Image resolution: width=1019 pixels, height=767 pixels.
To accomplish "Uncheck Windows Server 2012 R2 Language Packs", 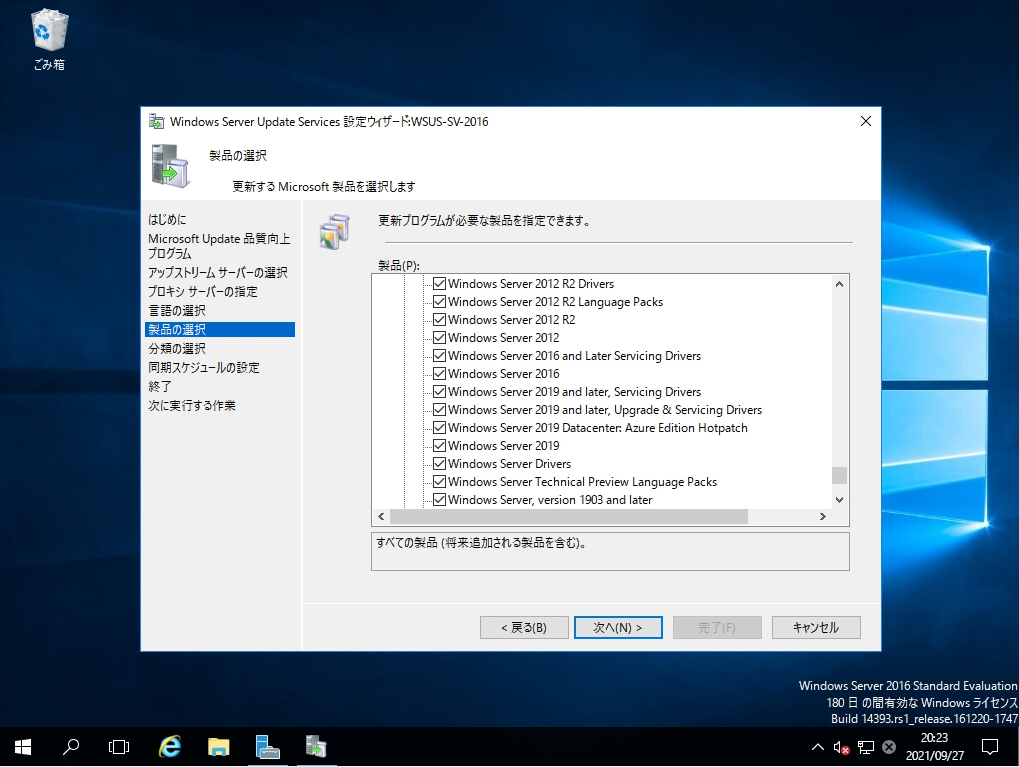I will tap(439, 302).
